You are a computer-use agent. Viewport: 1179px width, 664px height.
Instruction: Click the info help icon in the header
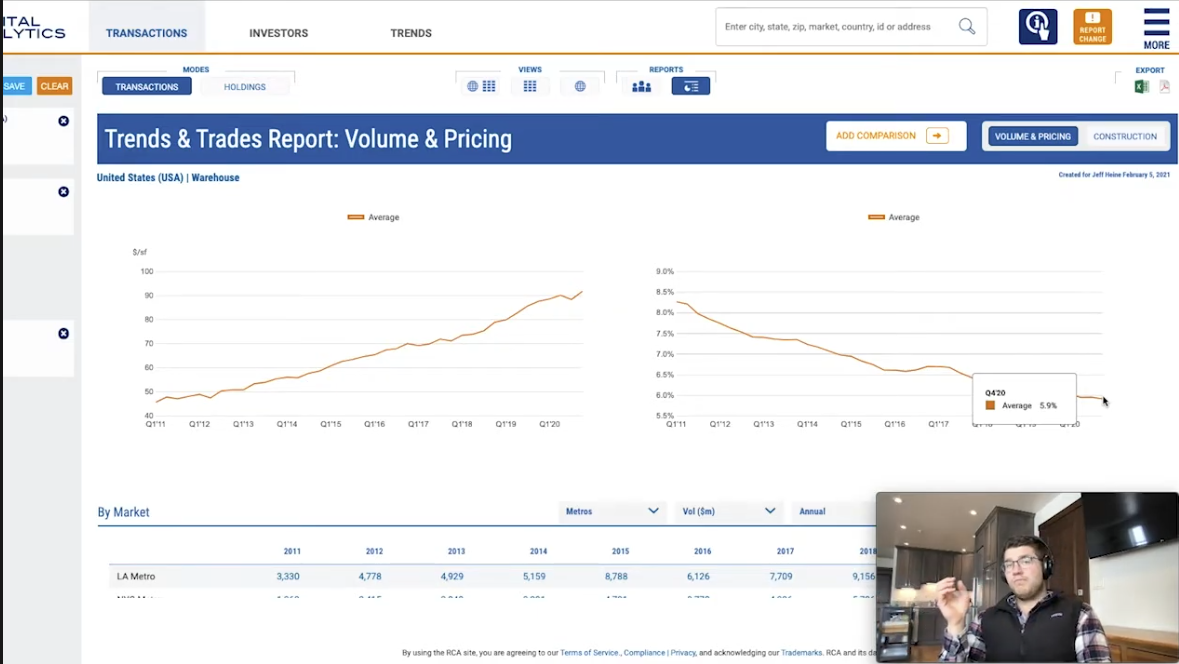[1037, 26]
